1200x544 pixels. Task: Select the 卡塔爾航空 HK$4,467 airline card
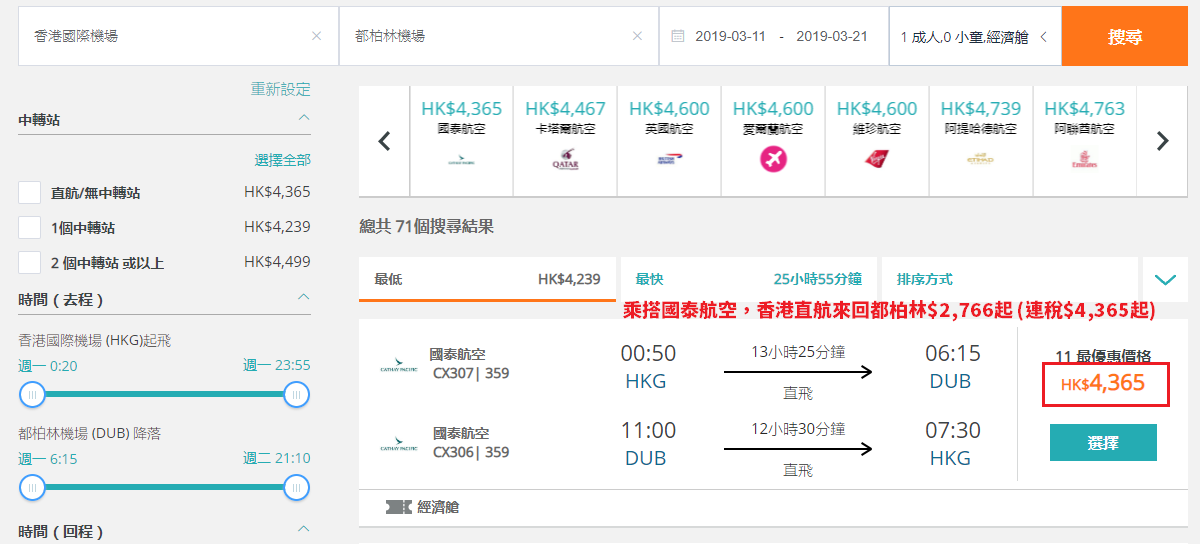(566, 141)
